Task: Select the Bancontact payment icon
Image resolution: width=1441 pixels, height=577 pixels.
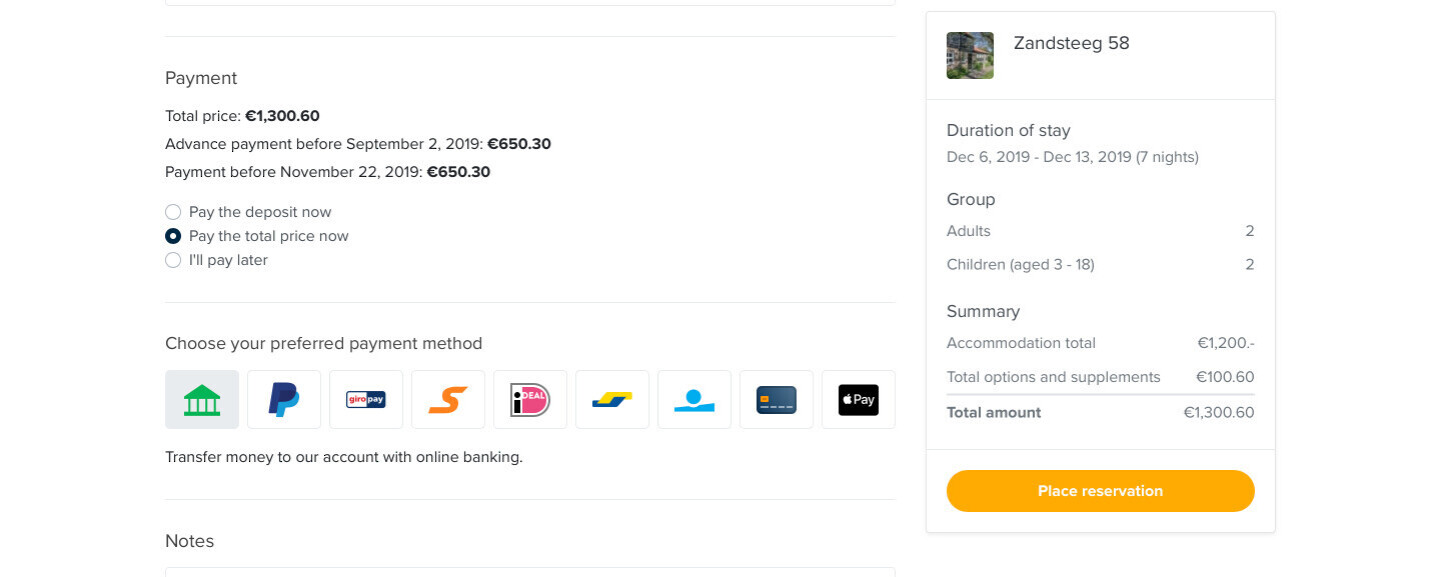Action: click(x=612, y=400)
